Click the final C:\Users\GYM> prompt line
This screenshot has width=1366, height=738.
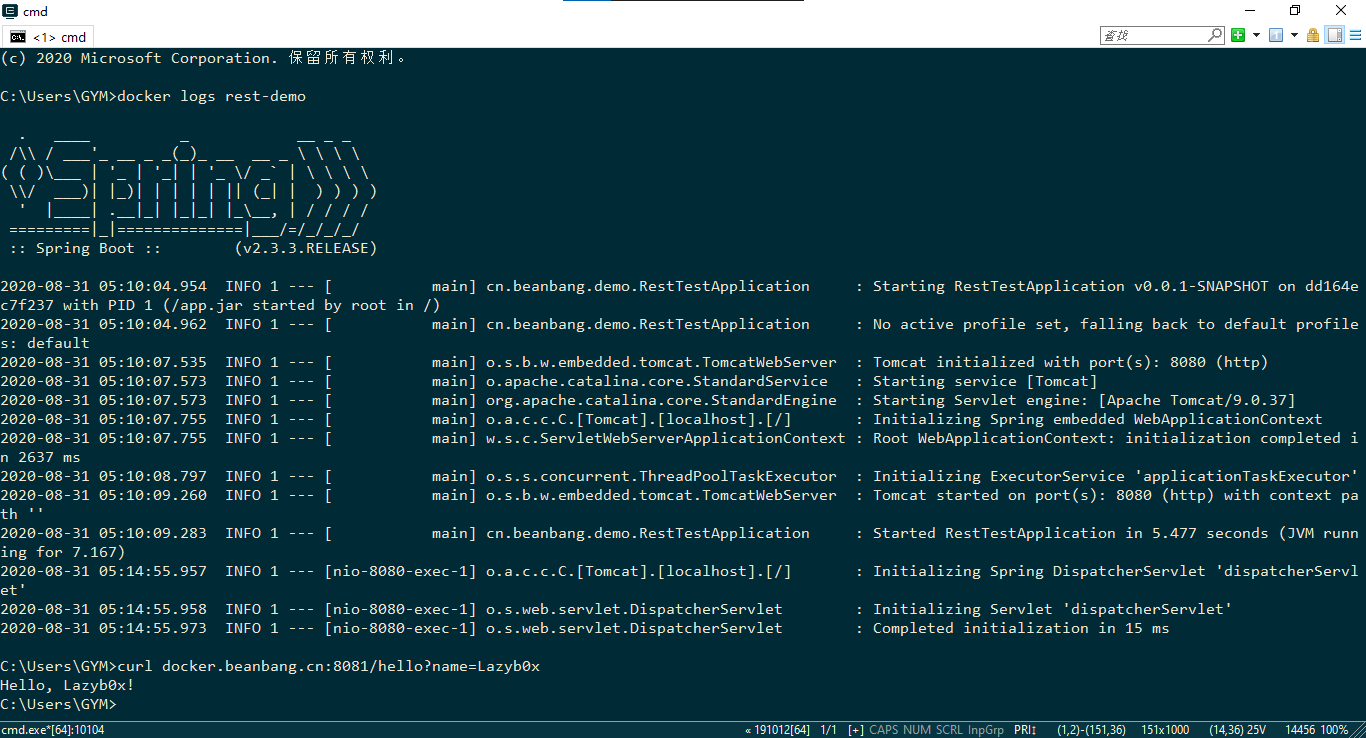pos(58,704)
